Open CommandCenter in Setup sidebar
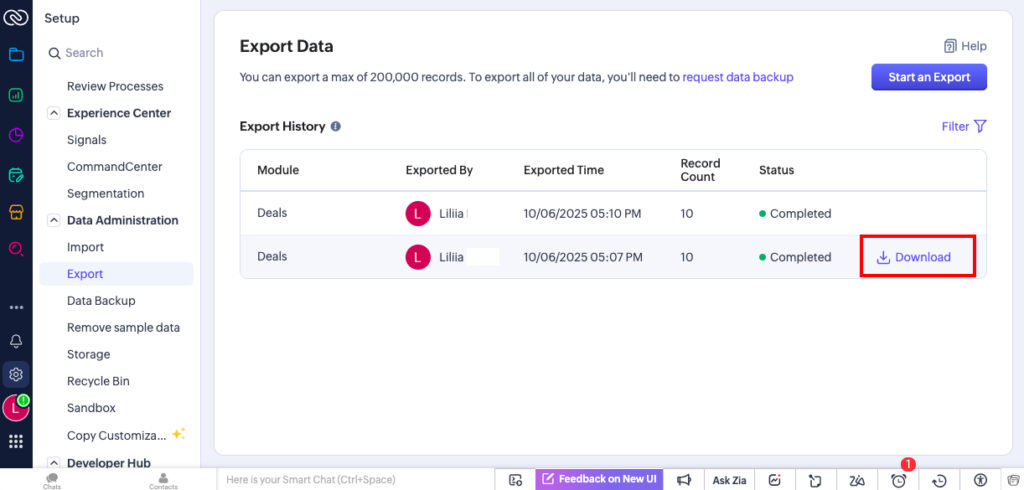 (115, 167)
